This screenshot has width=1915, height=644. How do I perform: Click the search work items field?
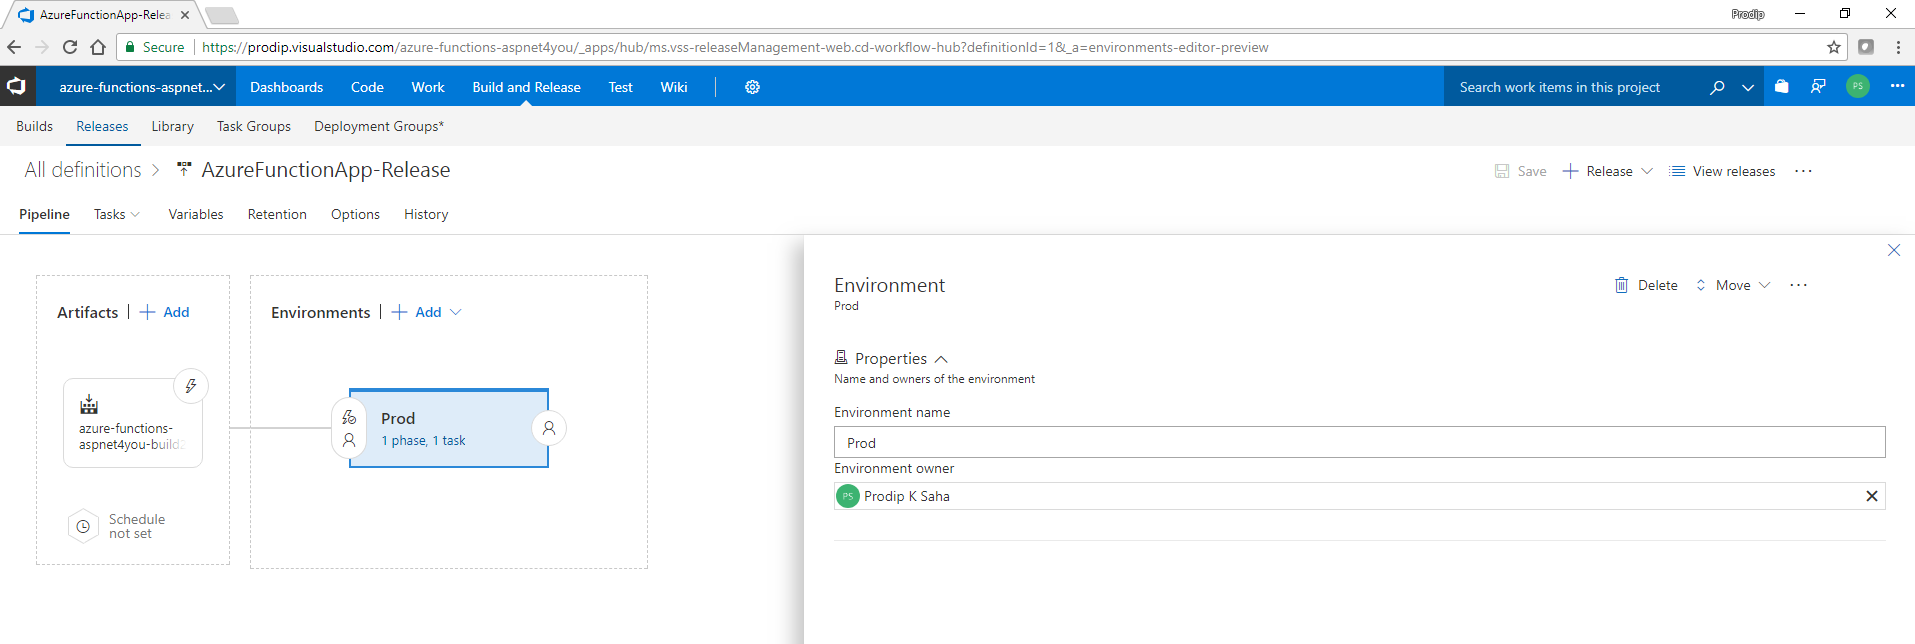(x=1575, y=87)
